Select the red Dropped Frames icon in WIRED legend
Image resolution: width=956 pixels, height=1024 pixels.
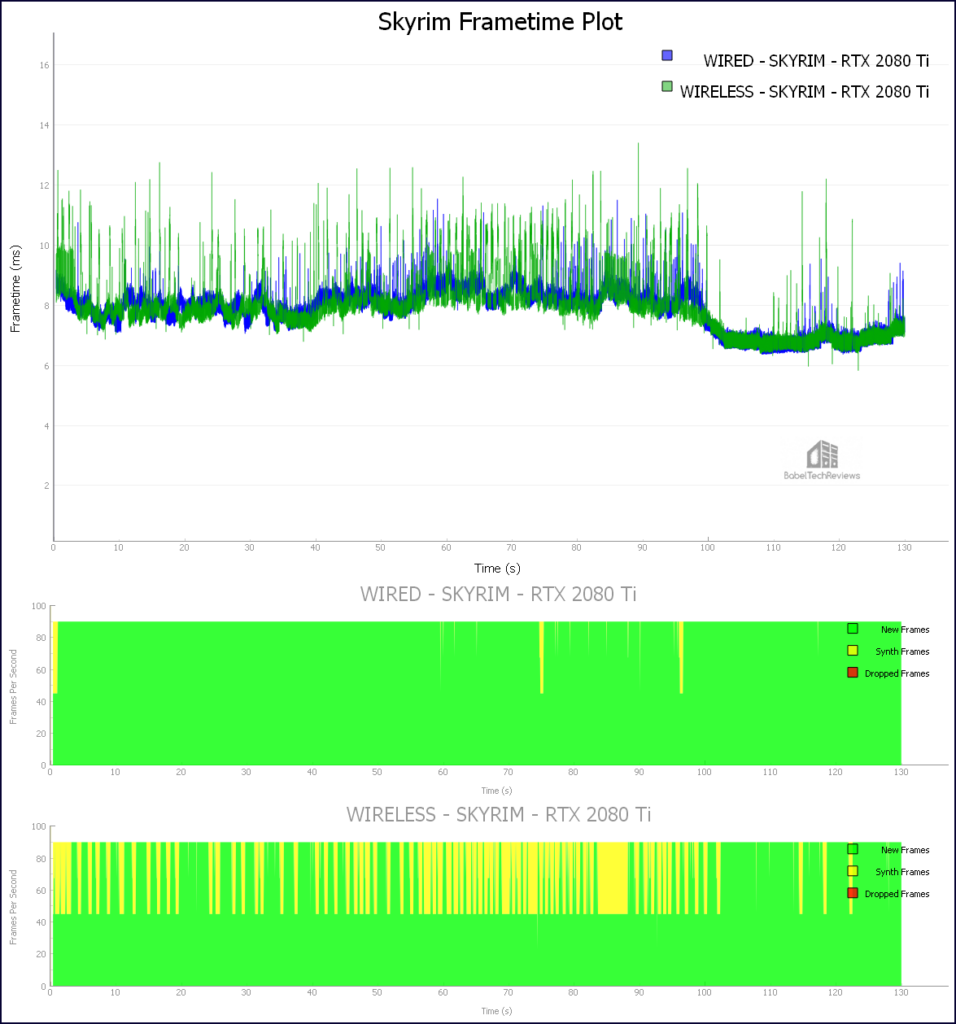852,673
